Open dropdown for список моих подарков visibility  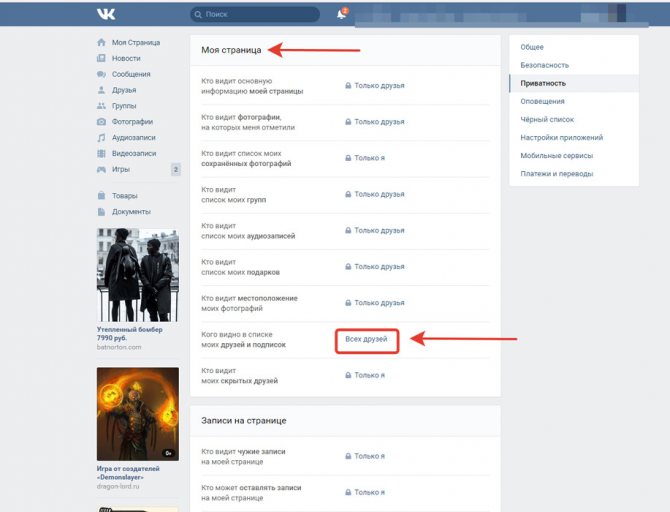tap(378, 267)
